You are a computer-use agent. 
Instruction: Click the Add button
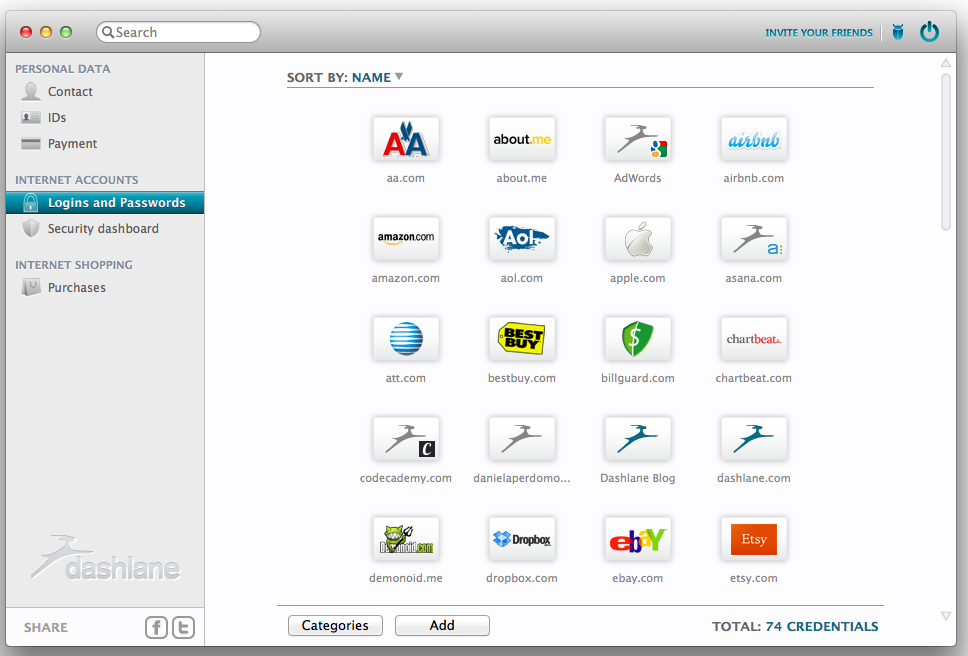click(x=442, y=625)
